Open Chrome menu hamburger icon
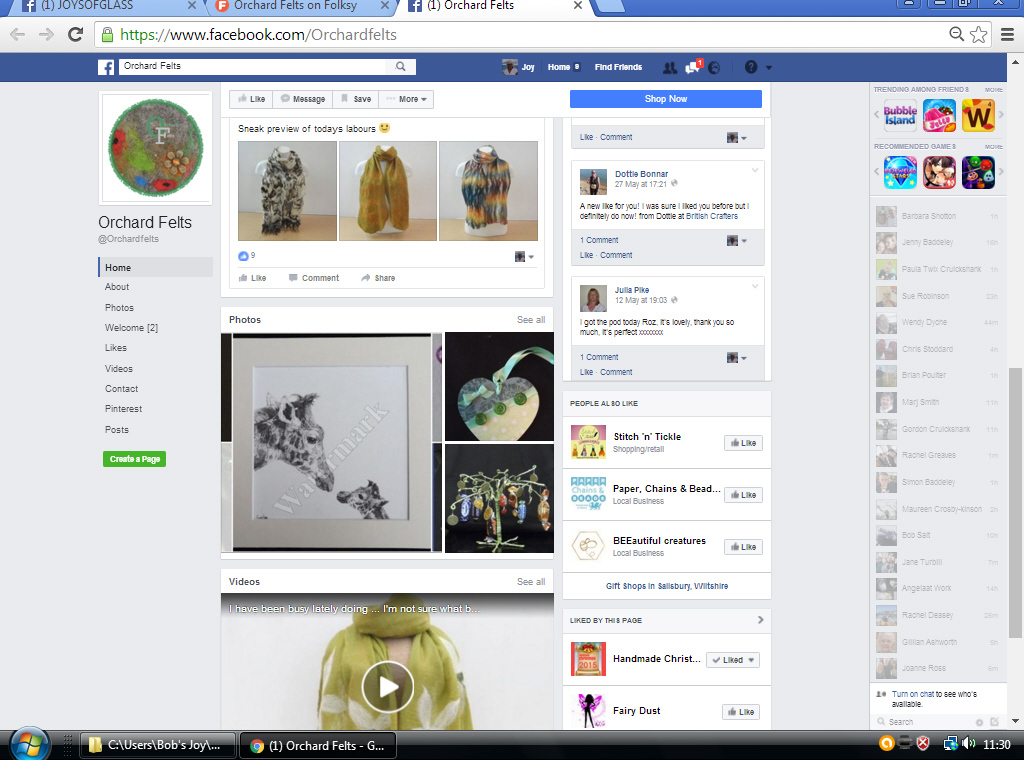Image resolution: width=1033 pixels, height=767 pixels. [1007, 34]
